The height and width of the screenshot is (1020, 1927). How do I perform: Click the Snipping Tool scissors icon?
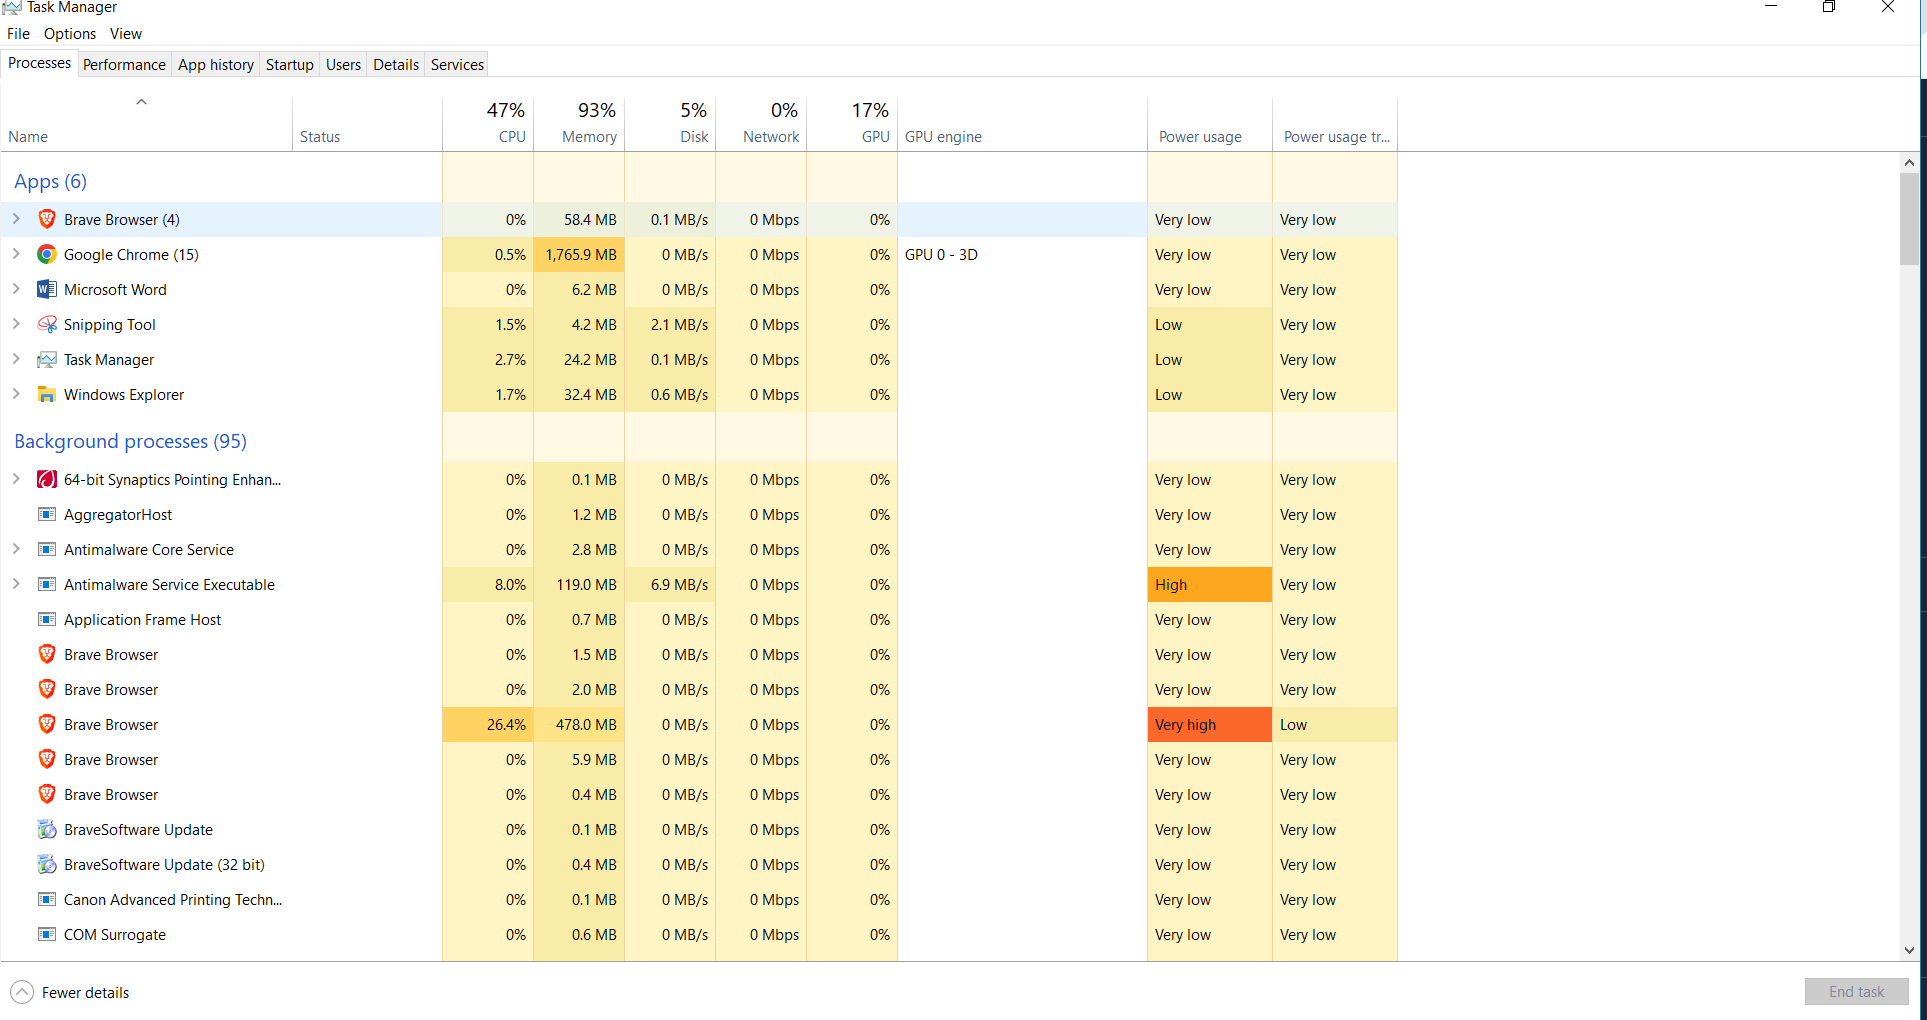point(47,324)
